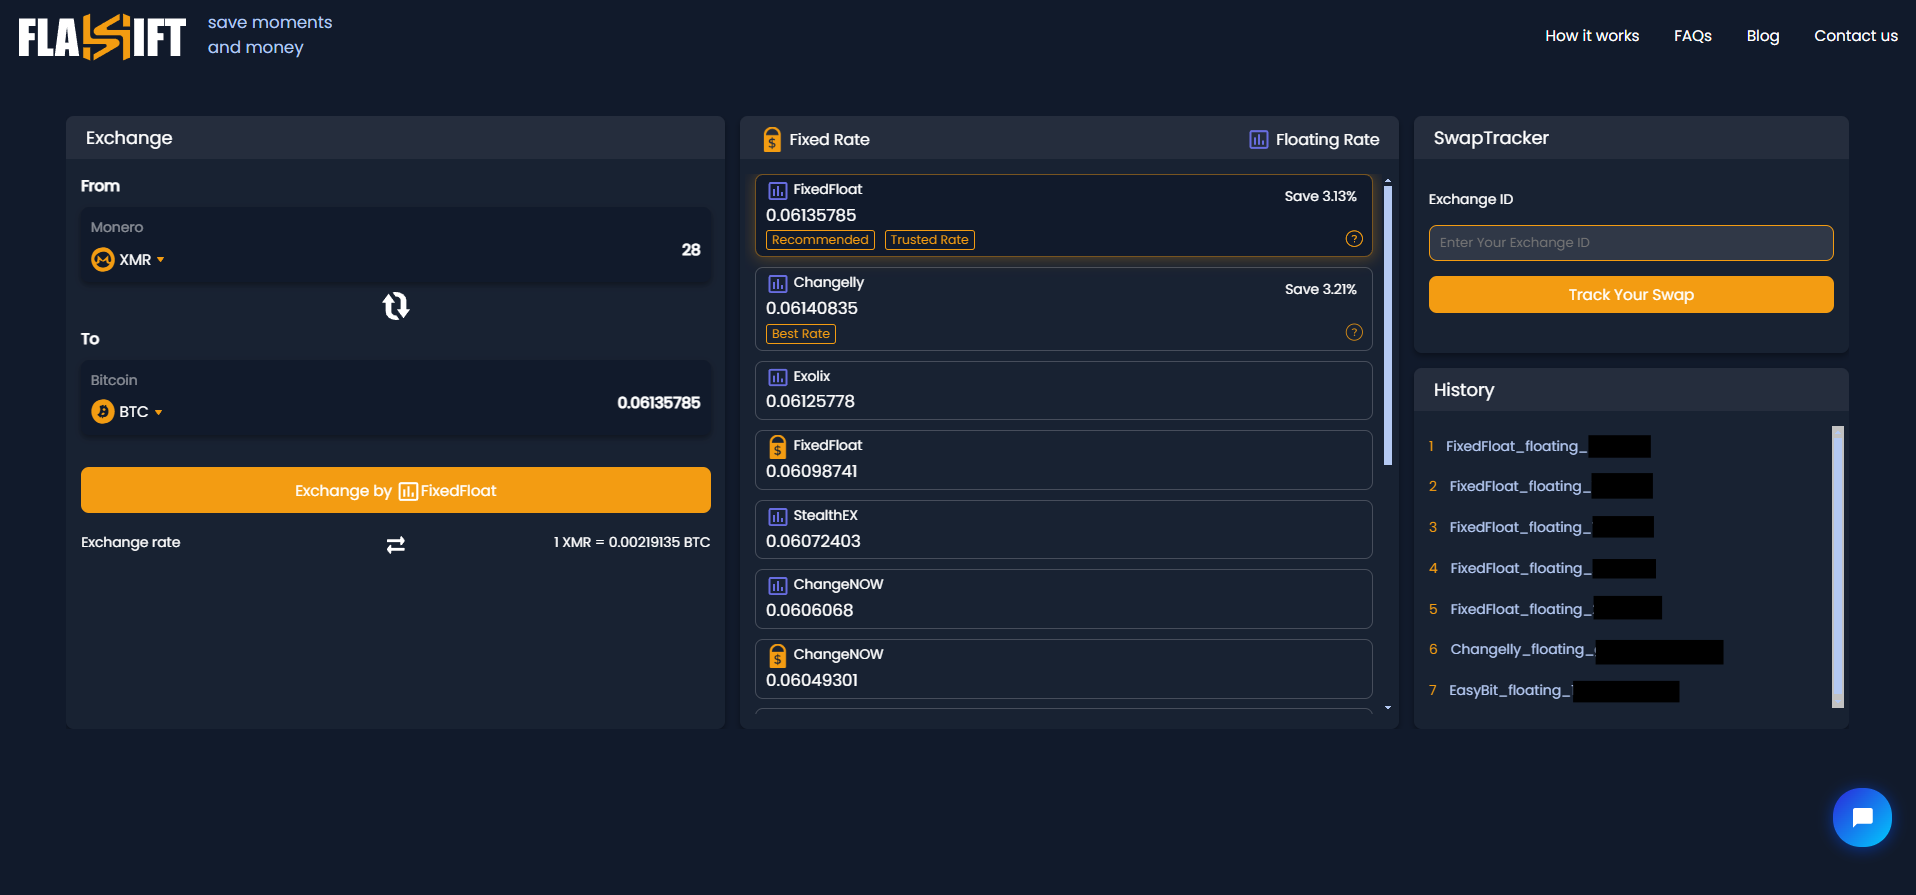Screen dimensions: 1916x895
Task: Select ChangeNOW floating offer 0.0606068
Action: pos(1064,599)
